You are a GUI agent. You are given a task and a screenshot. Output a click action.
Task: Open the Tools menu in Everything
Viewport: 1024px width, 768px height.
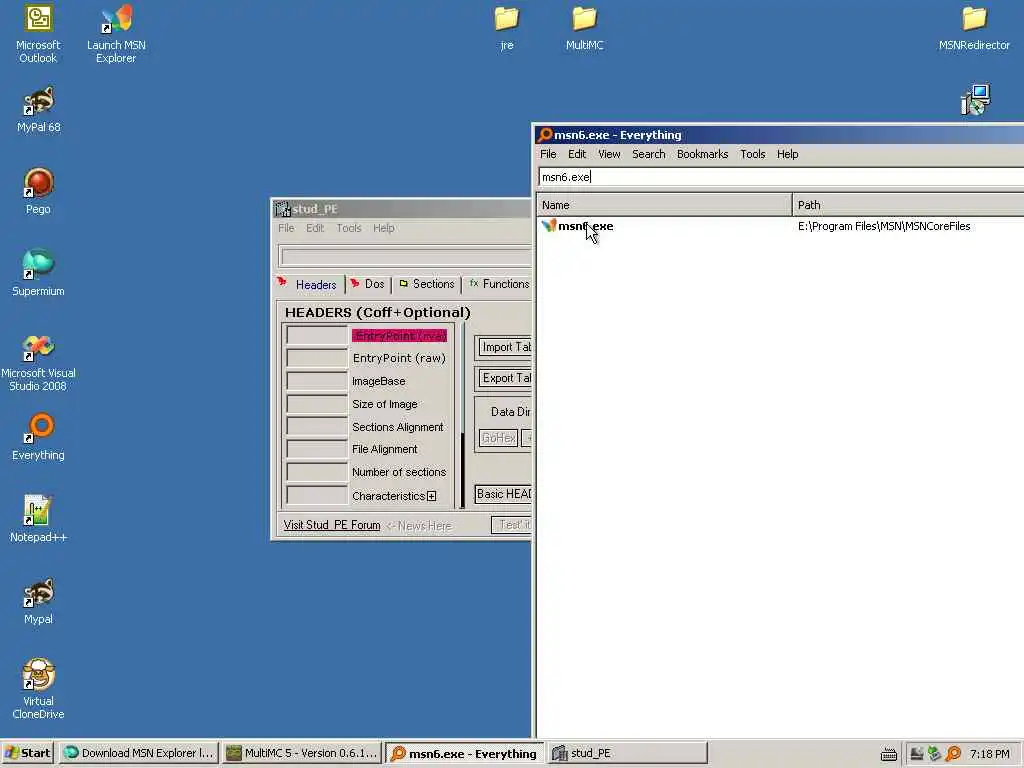[x=752, y=154]
